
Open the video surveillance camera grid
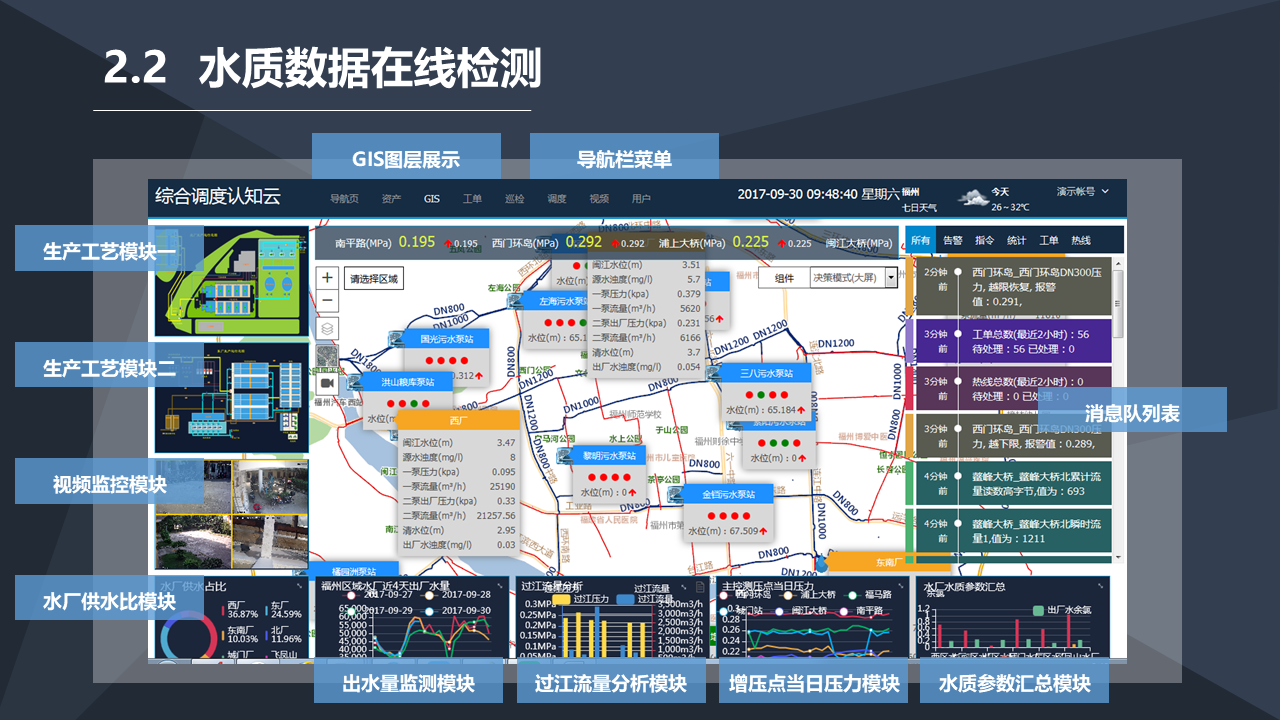pyautogui.click(x=231, y=514)
